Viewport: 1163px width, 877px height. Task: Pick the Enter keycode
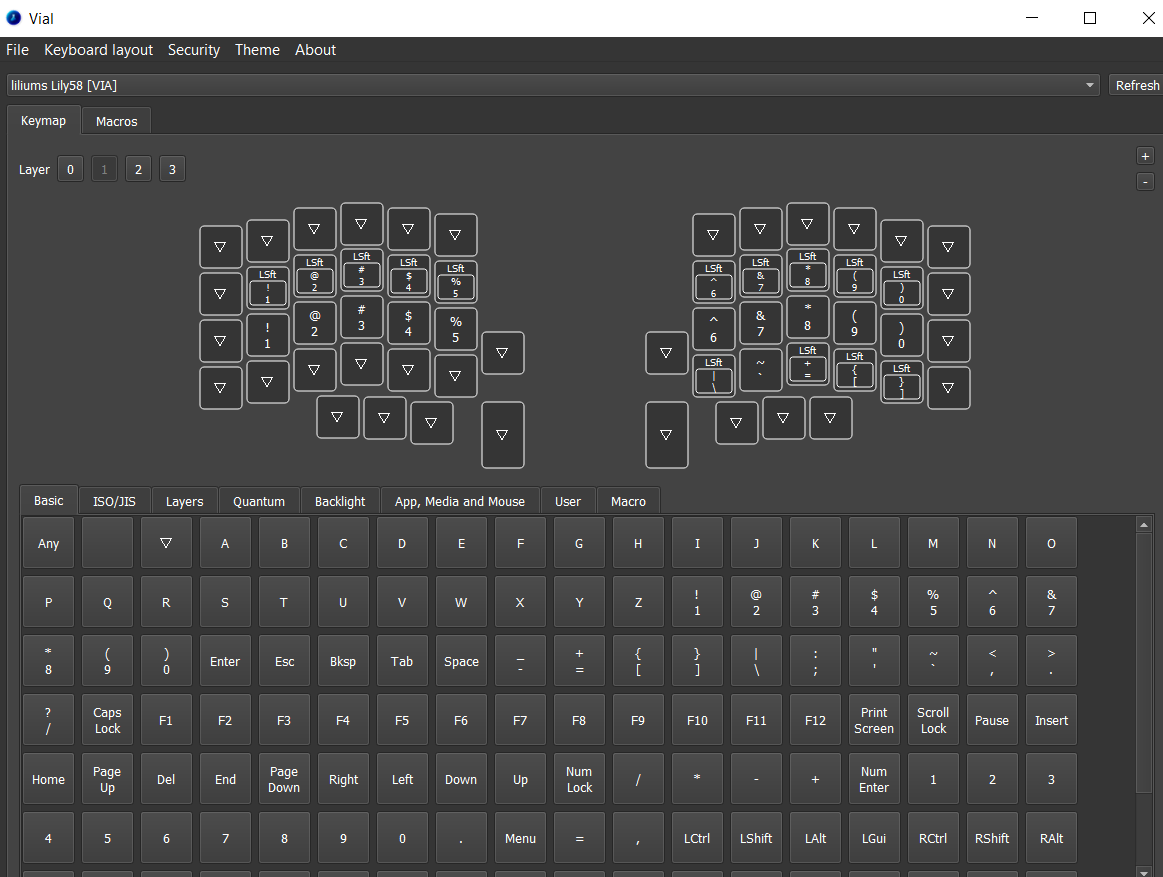coord(225,662)
